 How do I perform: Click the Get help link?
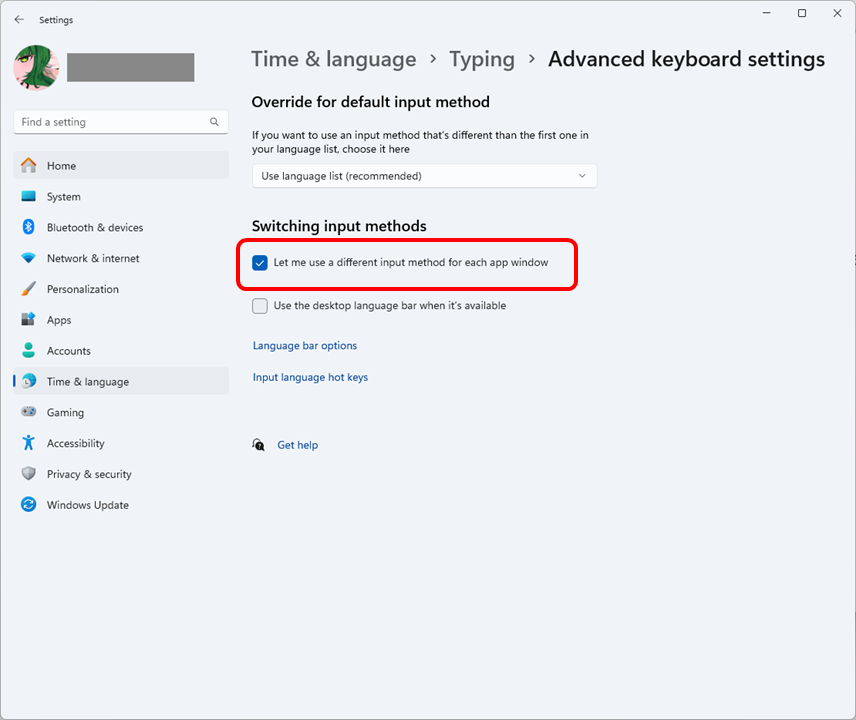pyautogui.click(x=297, y=445)
